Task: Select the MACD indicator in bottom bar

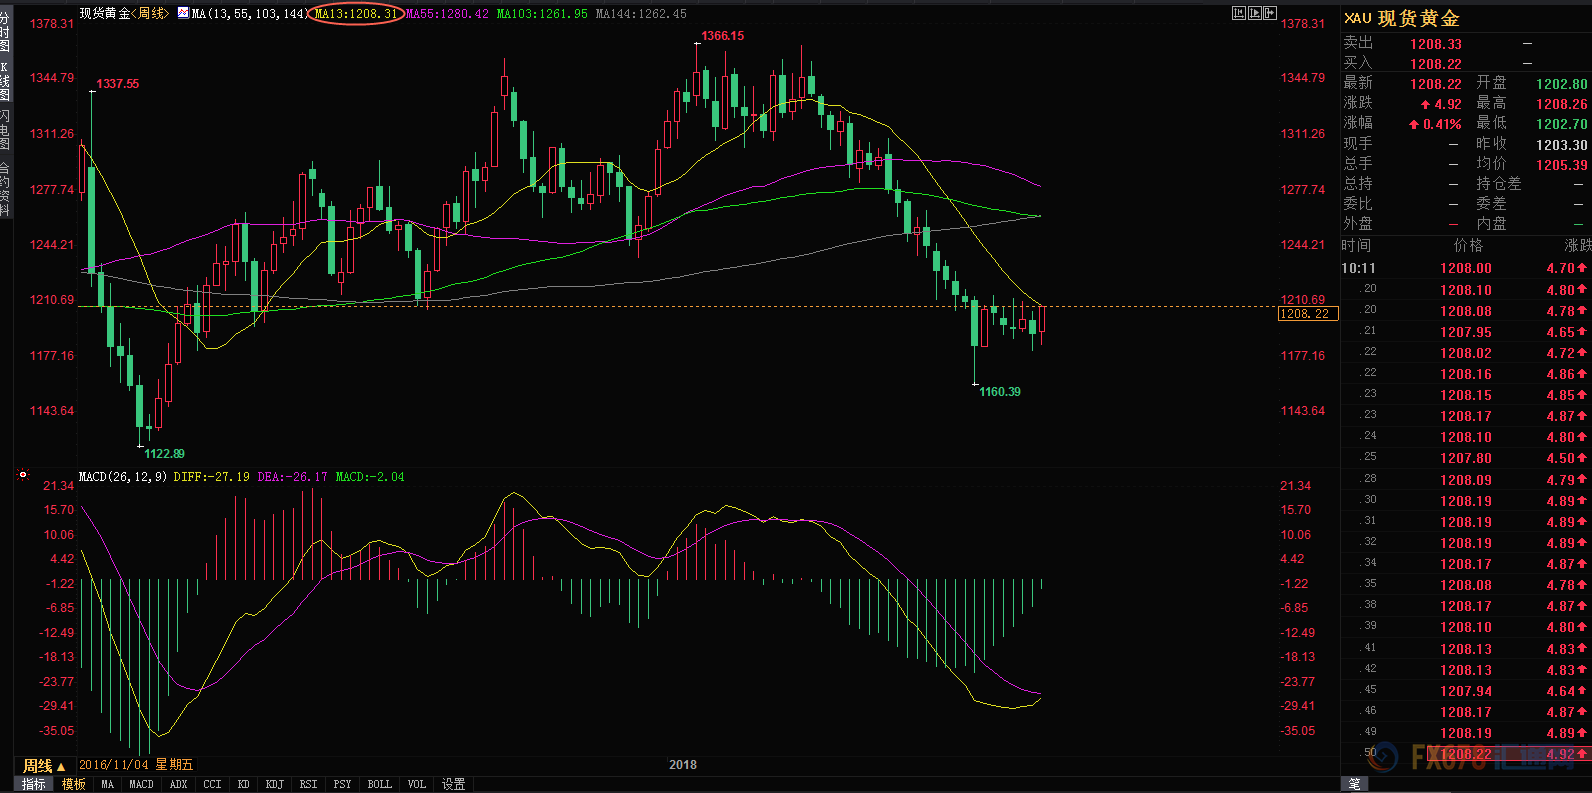Action: click(x=142, y=785)
